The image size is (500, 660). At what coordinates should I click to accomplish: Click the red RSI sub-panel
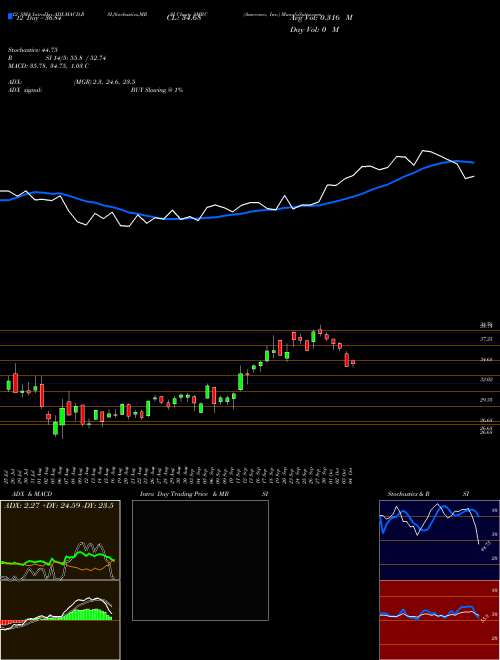(439, 620)
